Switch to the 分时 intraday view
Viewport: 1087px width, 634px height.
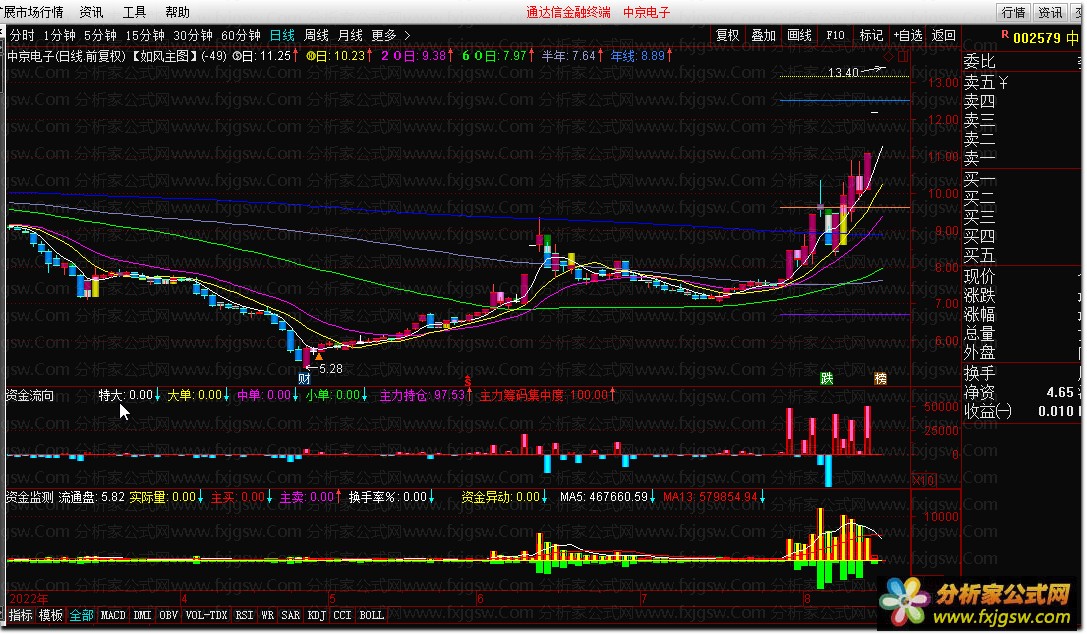[x=22, y=35]
